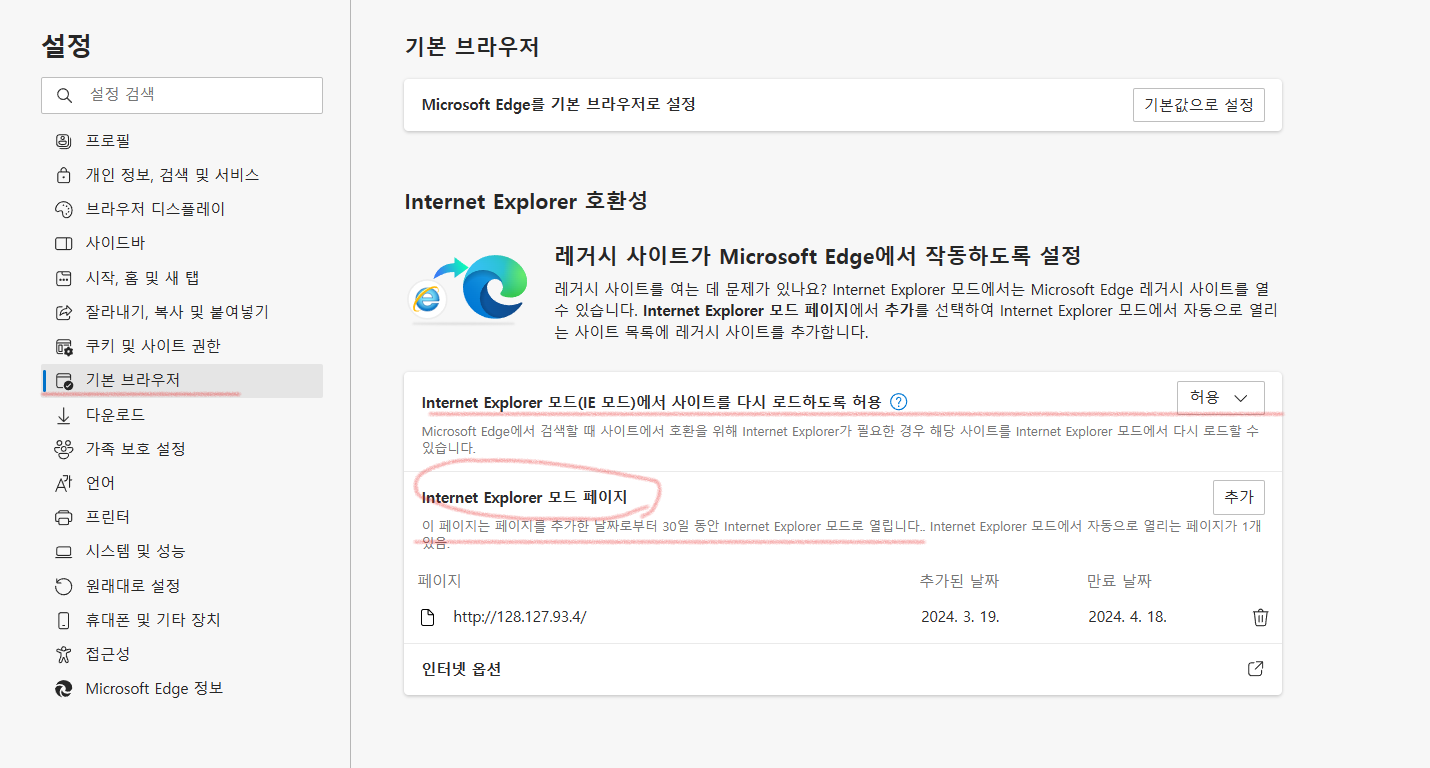Delete the http://128.127.93.4/ entry with trash icon
Screen dimensions: 1430x768
(1260, 617)
